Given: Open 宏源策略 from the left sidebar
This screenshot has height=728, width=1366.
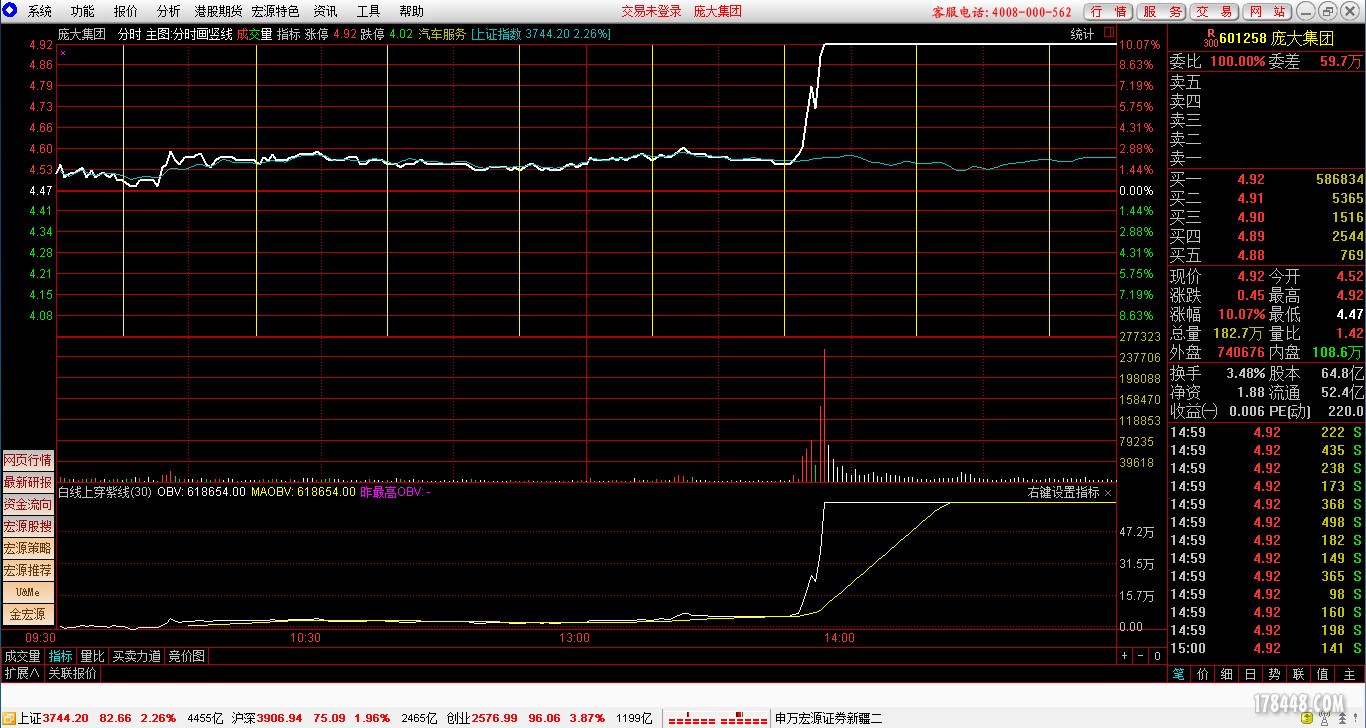Looking at the screenshot, I should click(28, 548).
